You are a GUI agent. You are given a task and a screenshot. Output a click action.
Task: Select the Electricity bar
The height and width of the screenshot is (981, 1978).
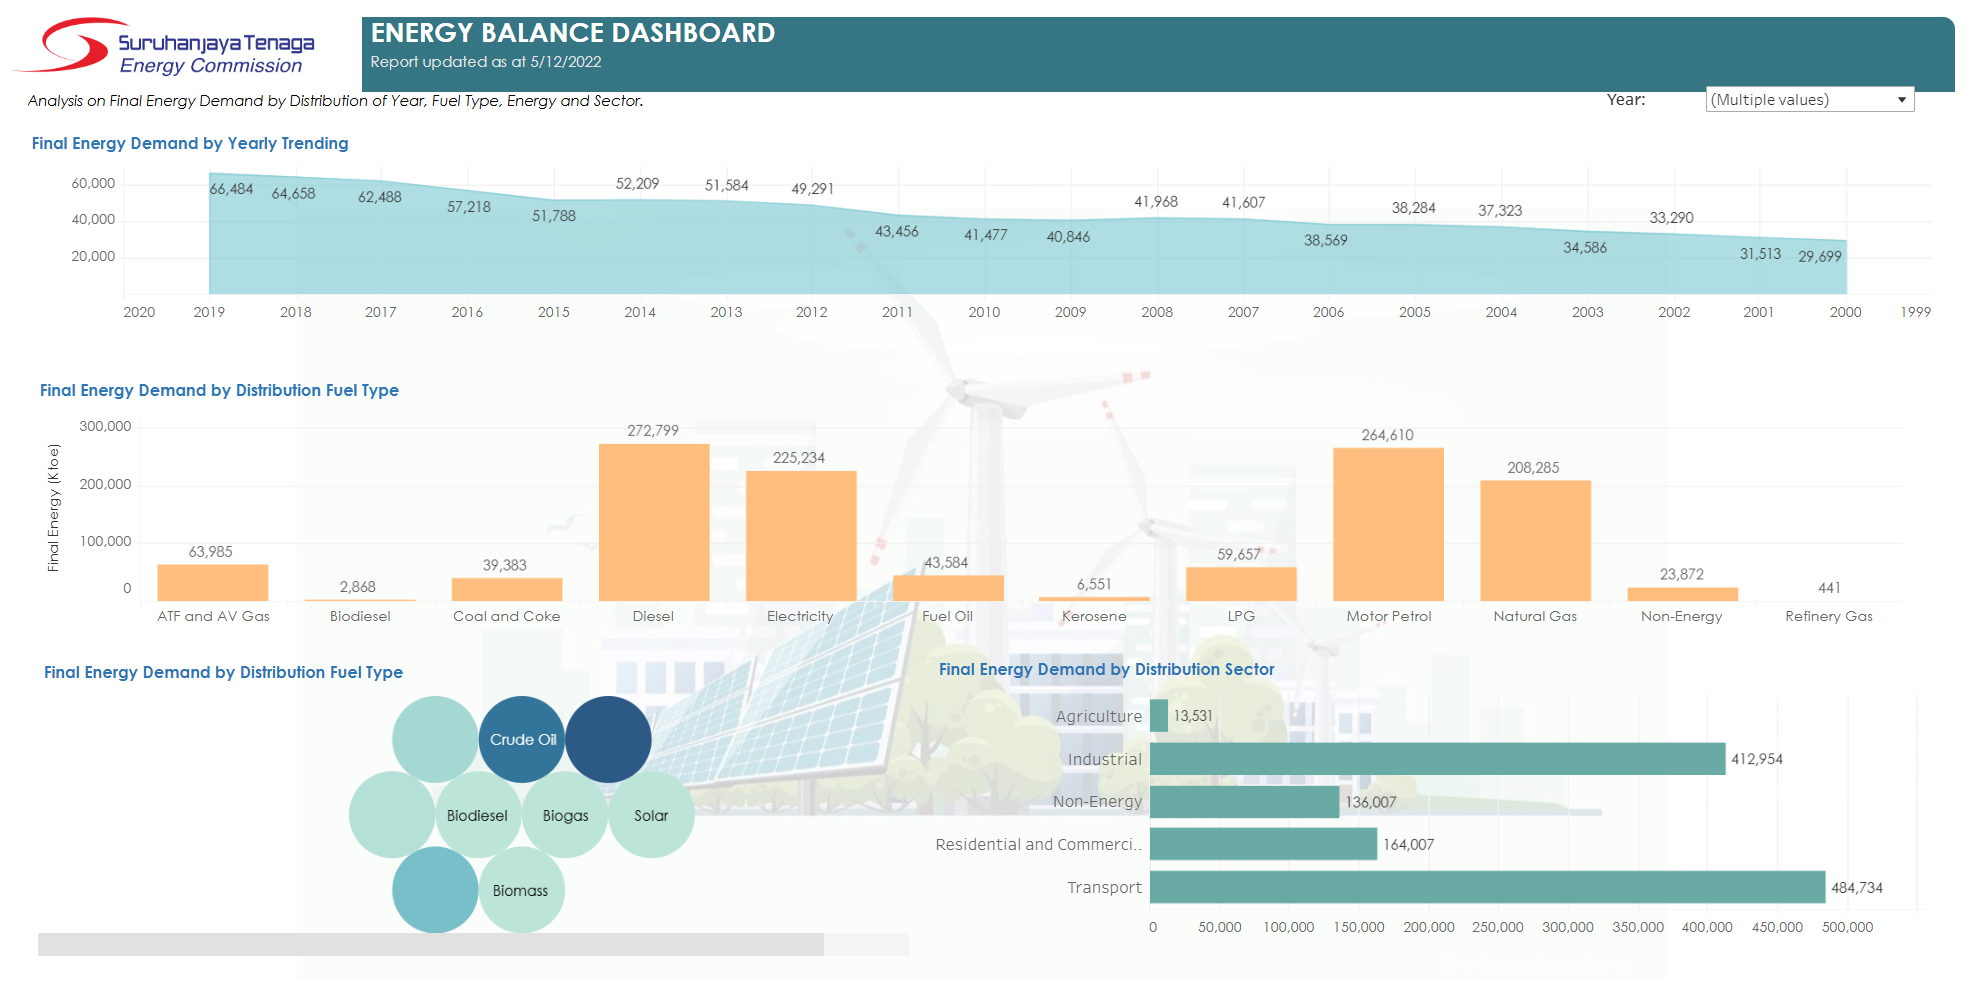[x=801, y=536]
